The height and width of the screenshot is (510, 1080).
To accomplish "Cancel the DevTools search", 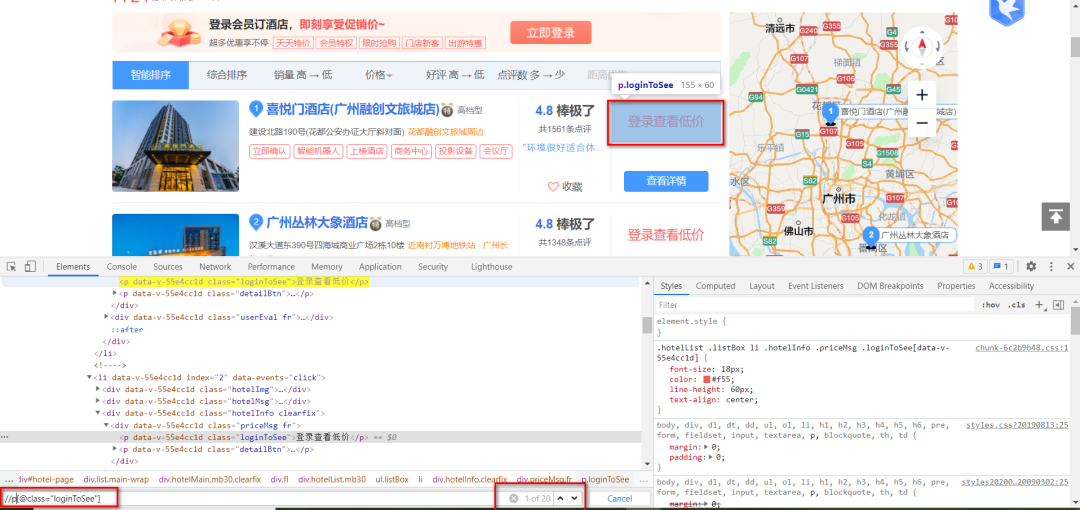I will (x=619, y=498).
